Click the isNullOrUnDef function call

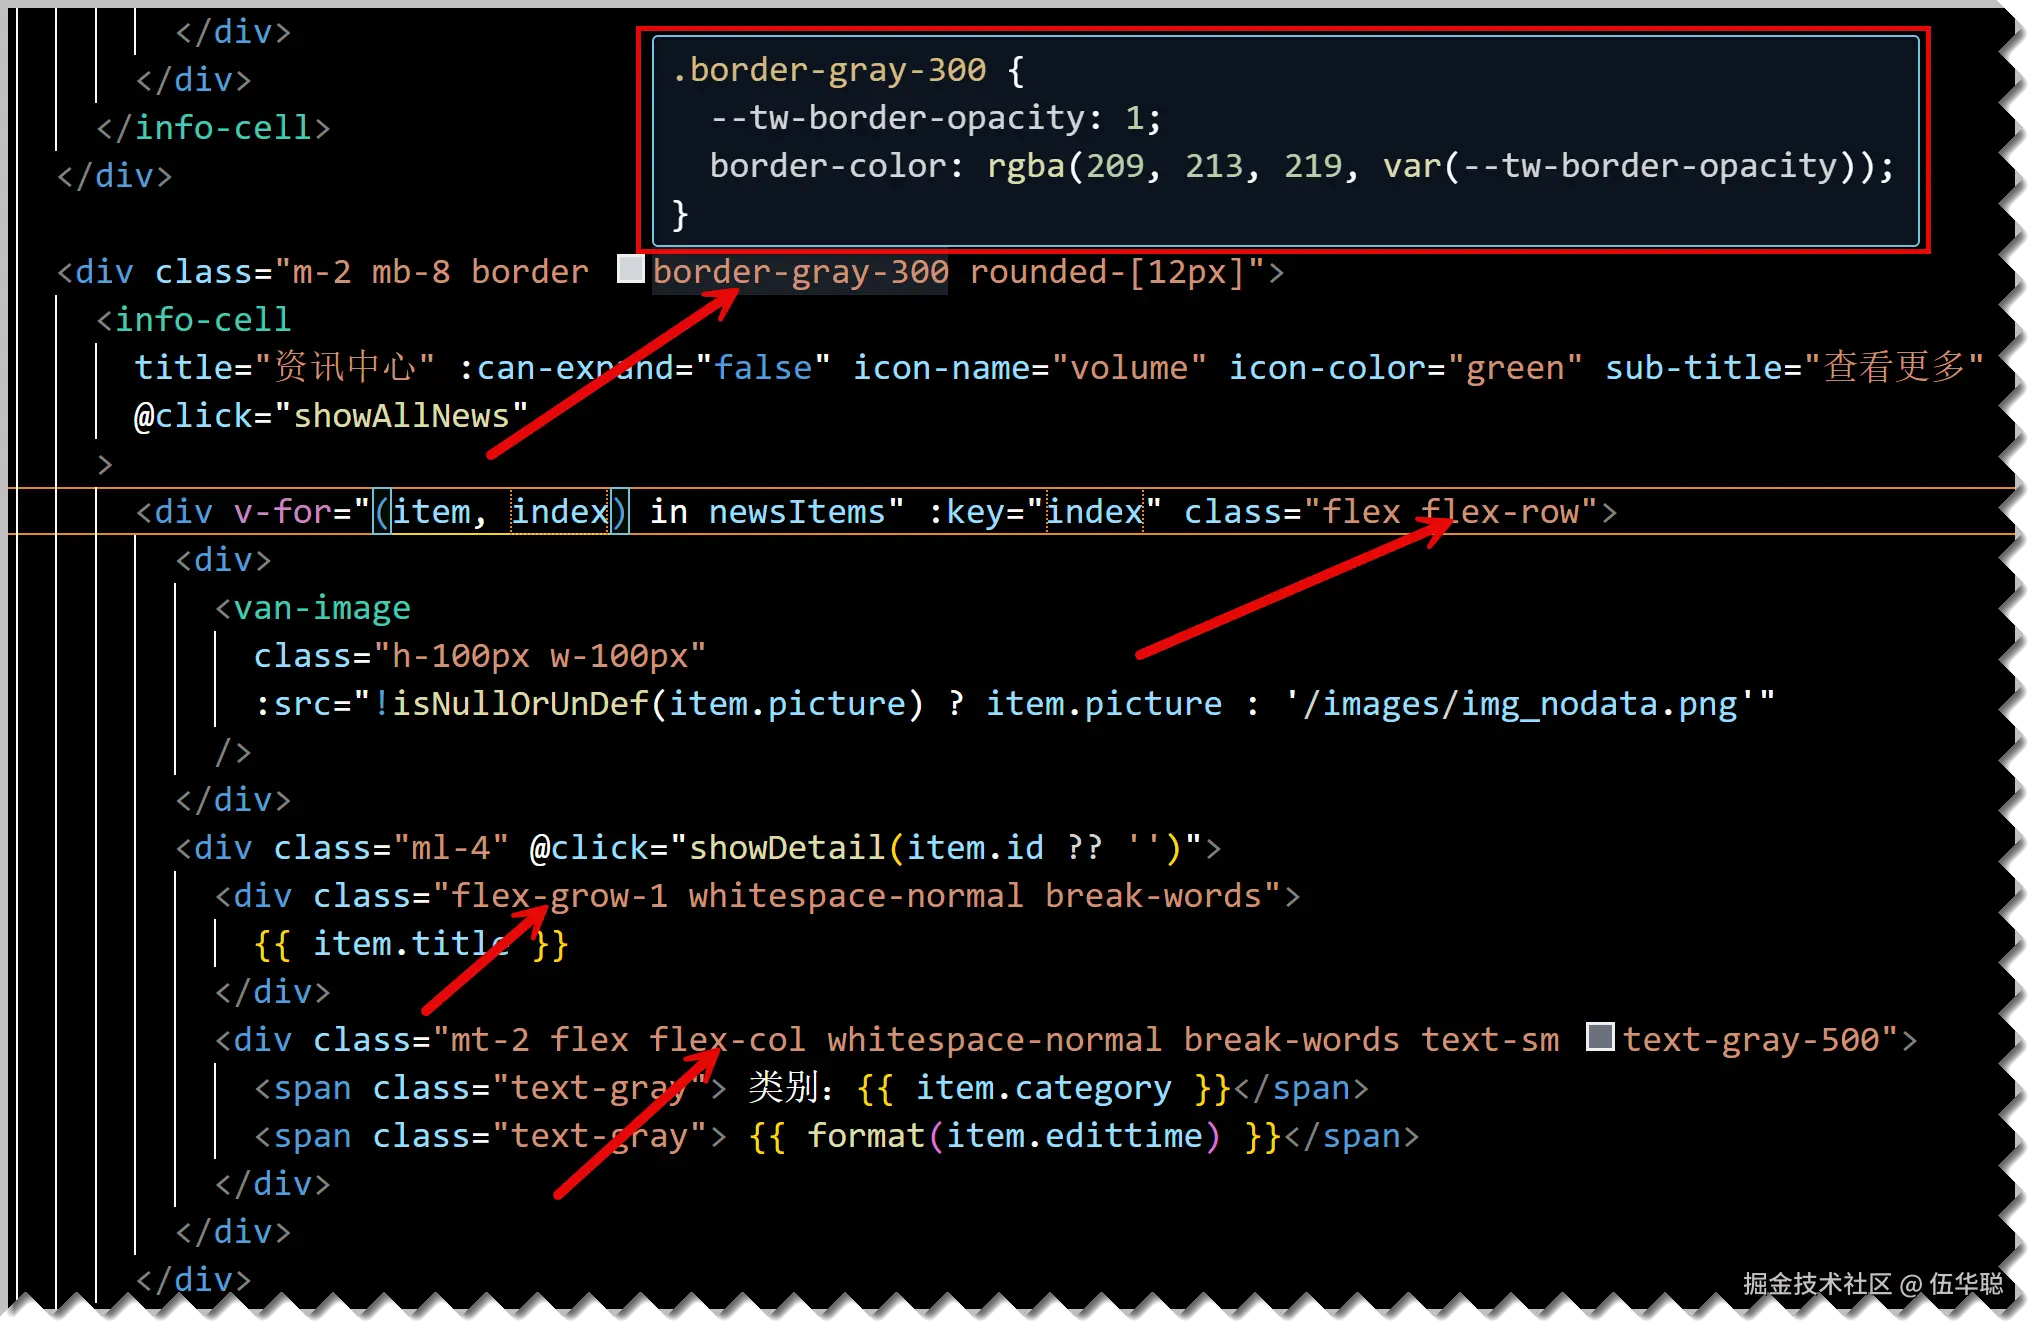click(520, 704)
